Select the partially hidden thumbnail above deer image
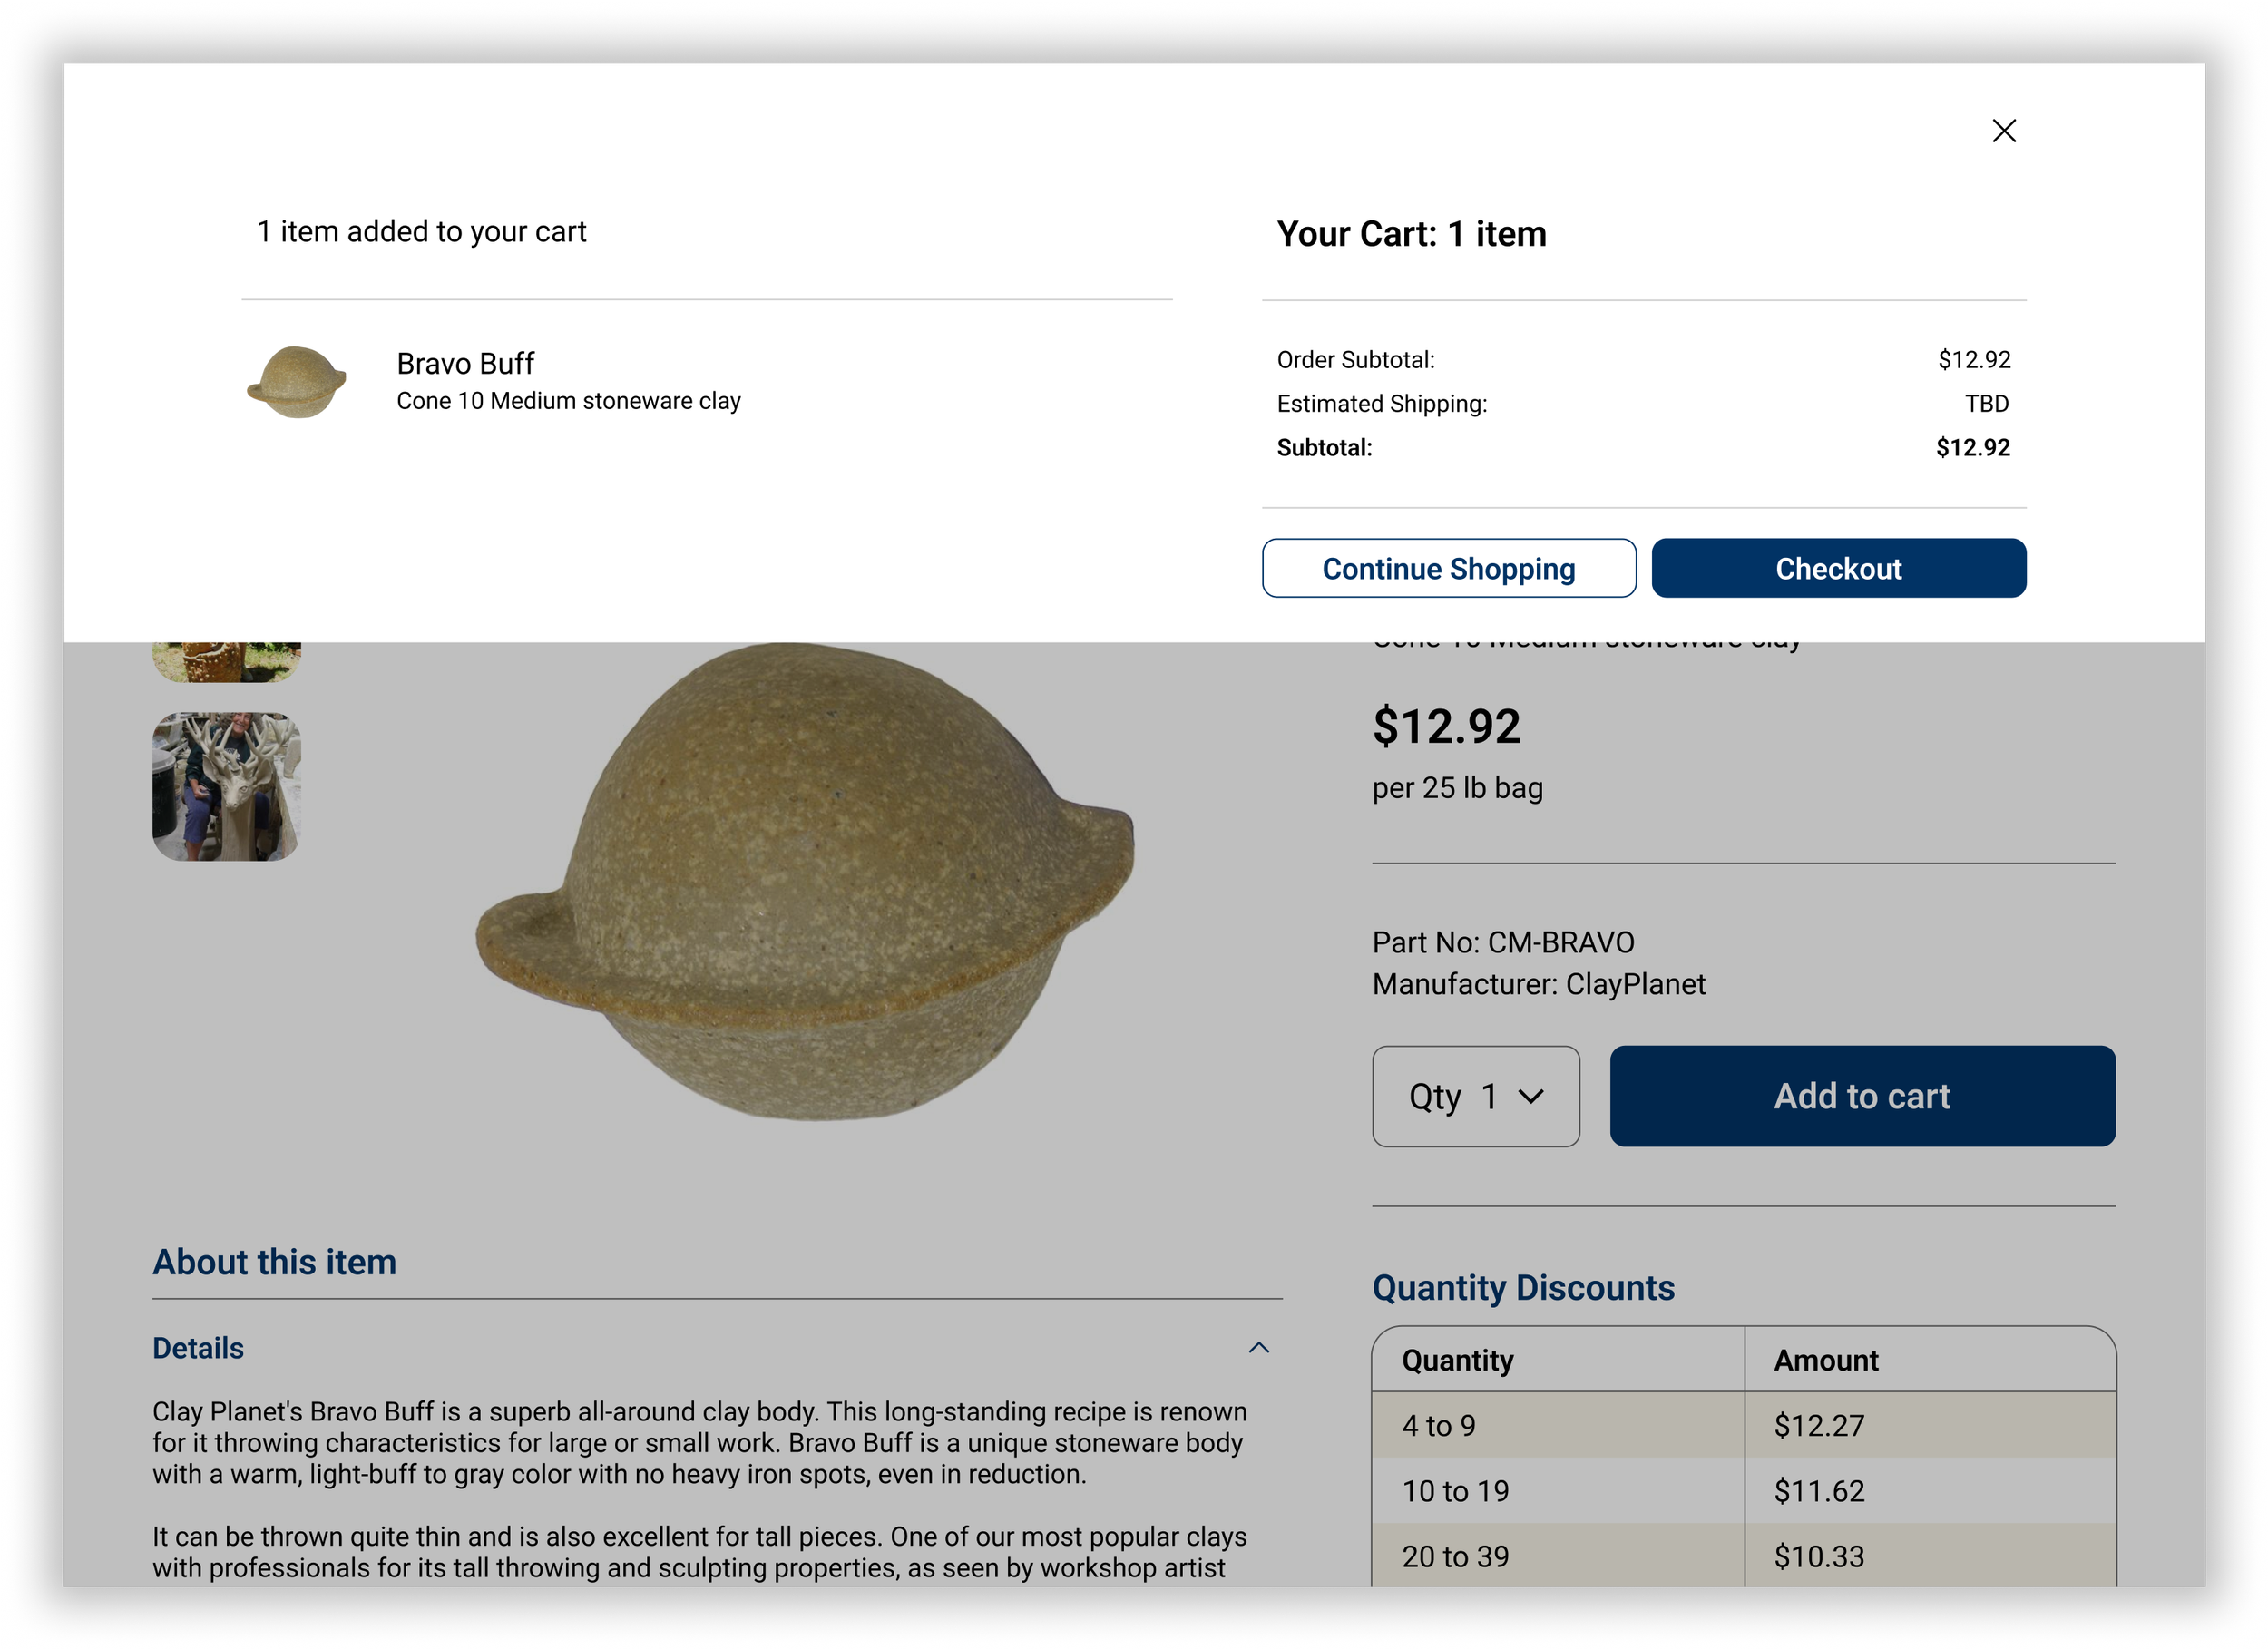The width and height of the screenshot is (2268, 1649). pyautogui.click(x=227, y=661)
